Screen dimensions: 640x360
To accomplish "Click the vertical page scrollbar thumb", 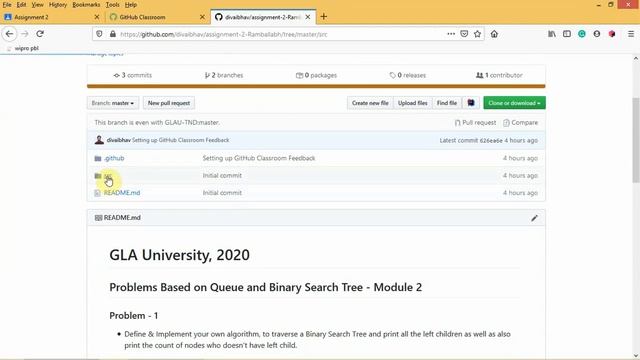I will (636, 140).
